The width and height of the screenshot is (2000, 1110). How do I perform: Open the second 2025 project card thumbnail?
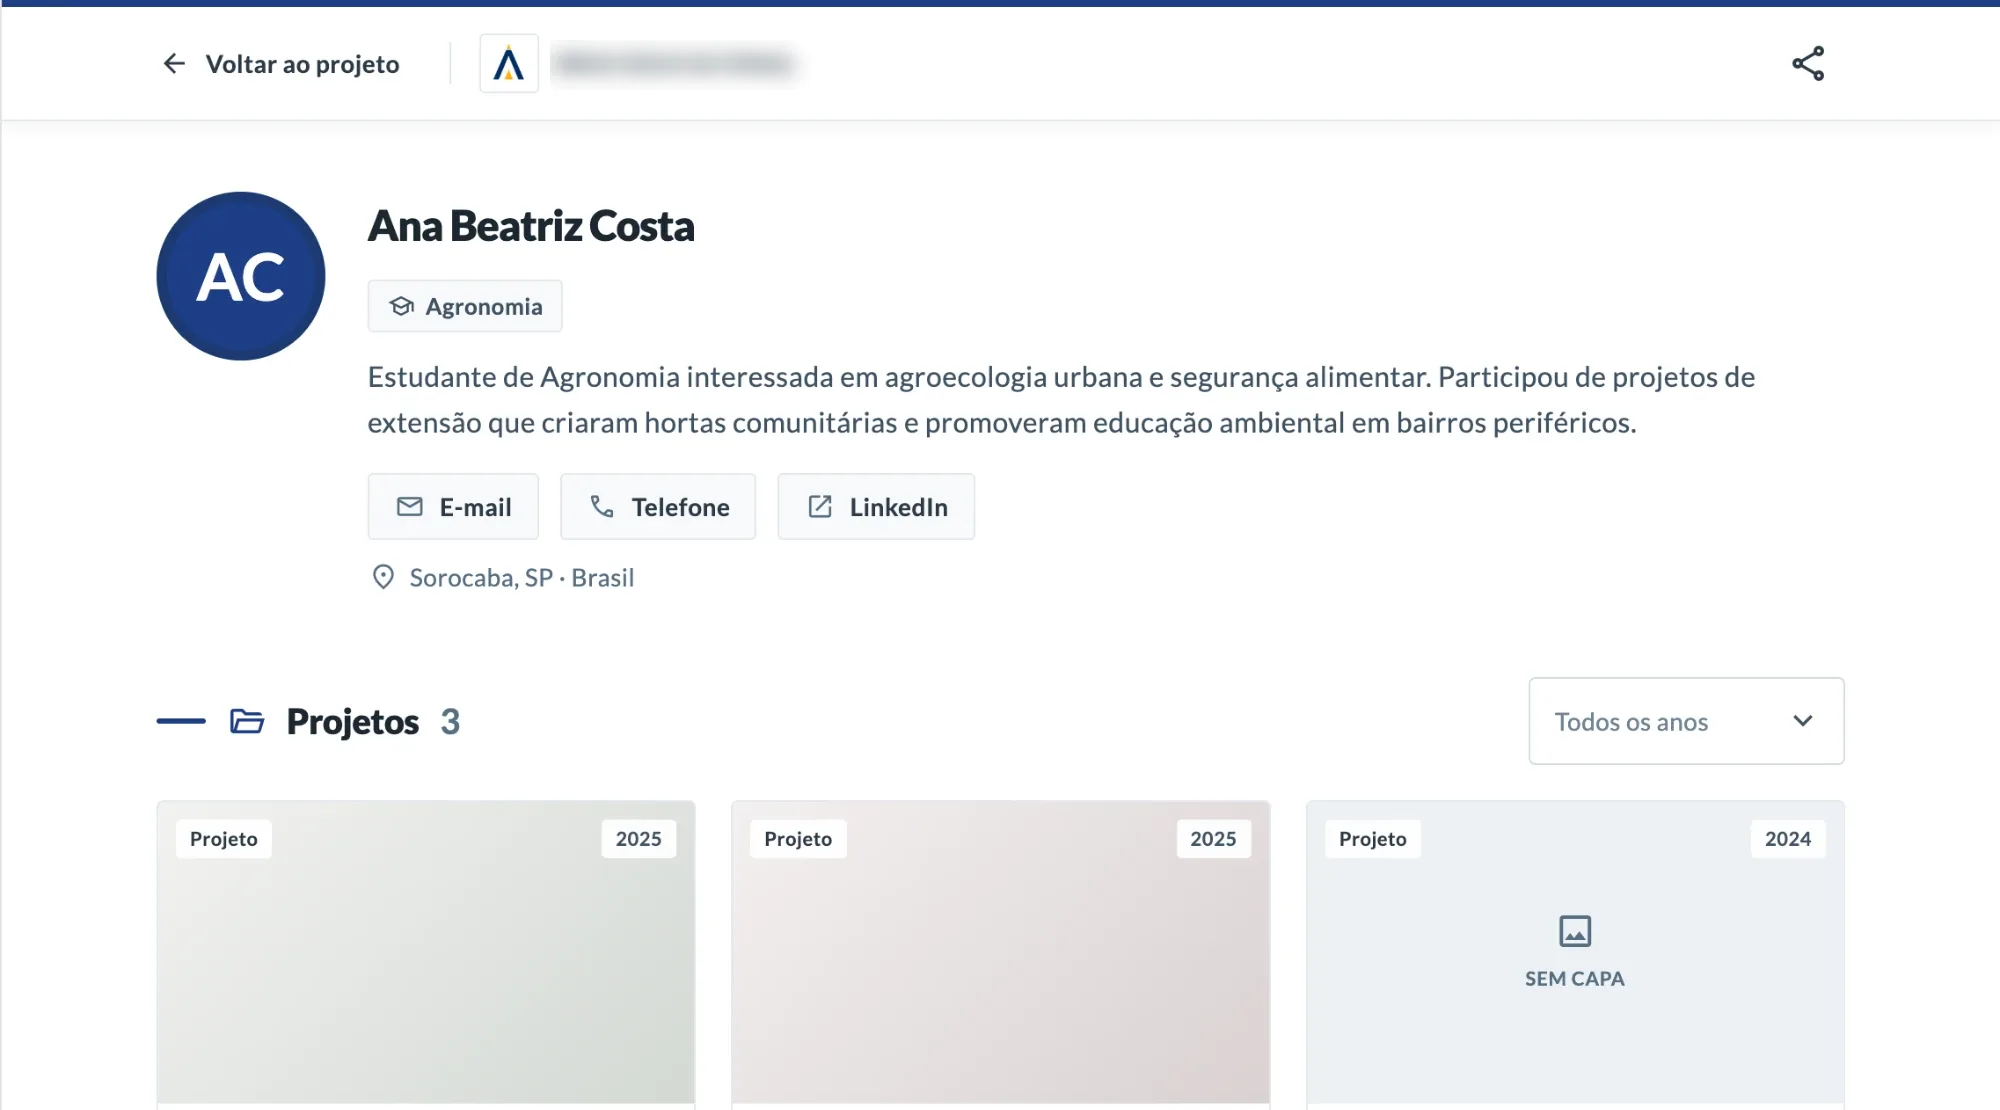coord(1001,952)
